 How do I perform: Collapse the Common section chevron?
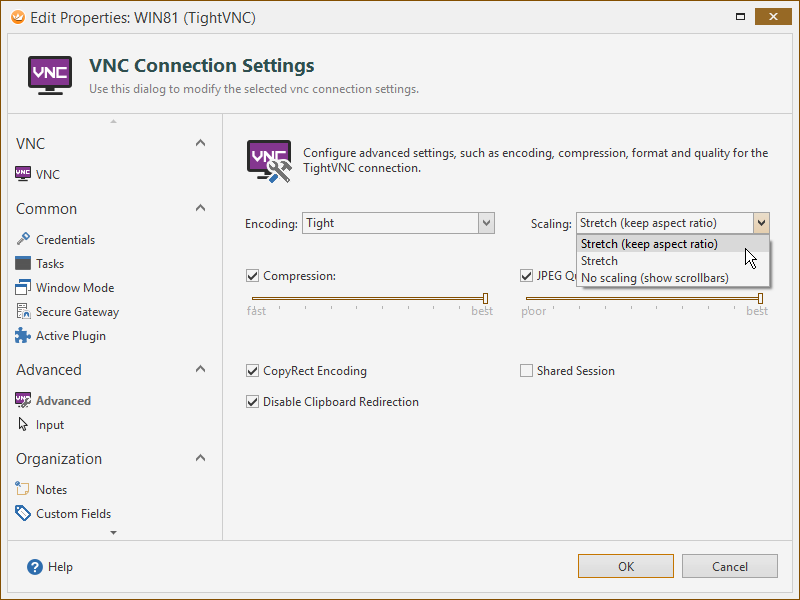pos(200,208)
